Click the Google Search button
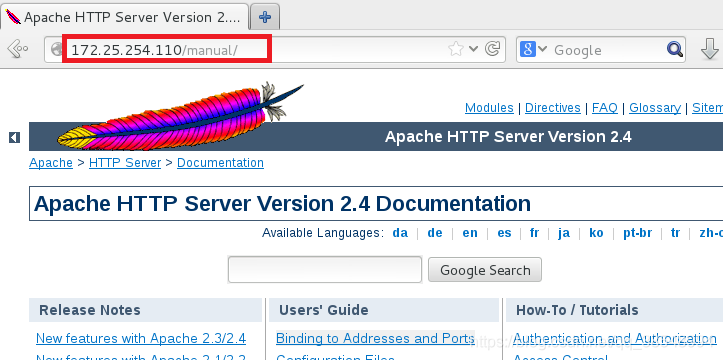Viewport: 723px width, 360px height. [x=485, y=270]
